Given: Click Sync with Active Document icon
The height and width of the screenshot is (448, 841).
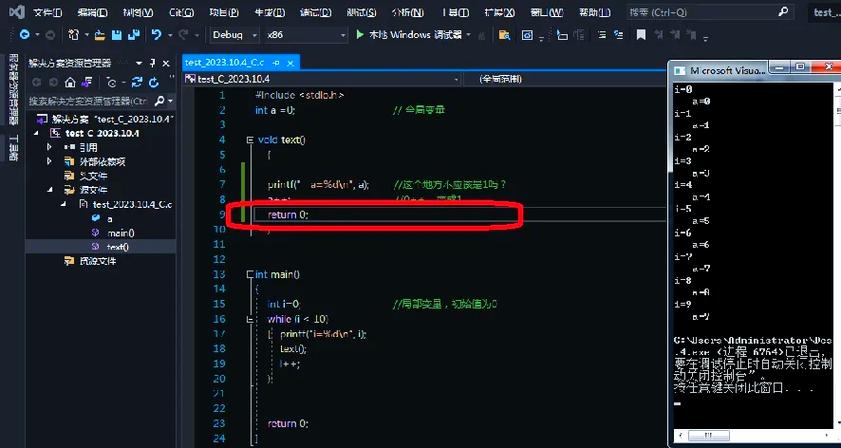Looking at the screenshot, I should point(137,83).
